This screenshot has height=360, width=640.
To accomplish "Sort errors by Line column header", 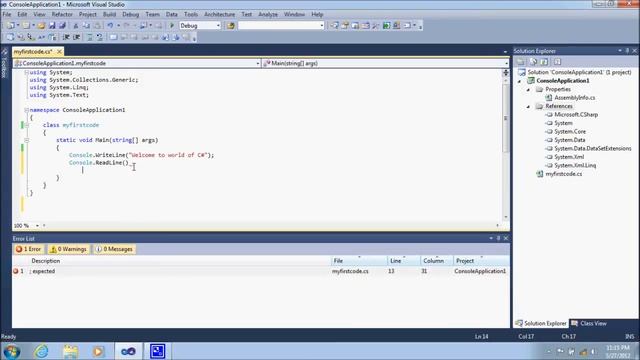I will pyautogui.click(x=403, y=260).
